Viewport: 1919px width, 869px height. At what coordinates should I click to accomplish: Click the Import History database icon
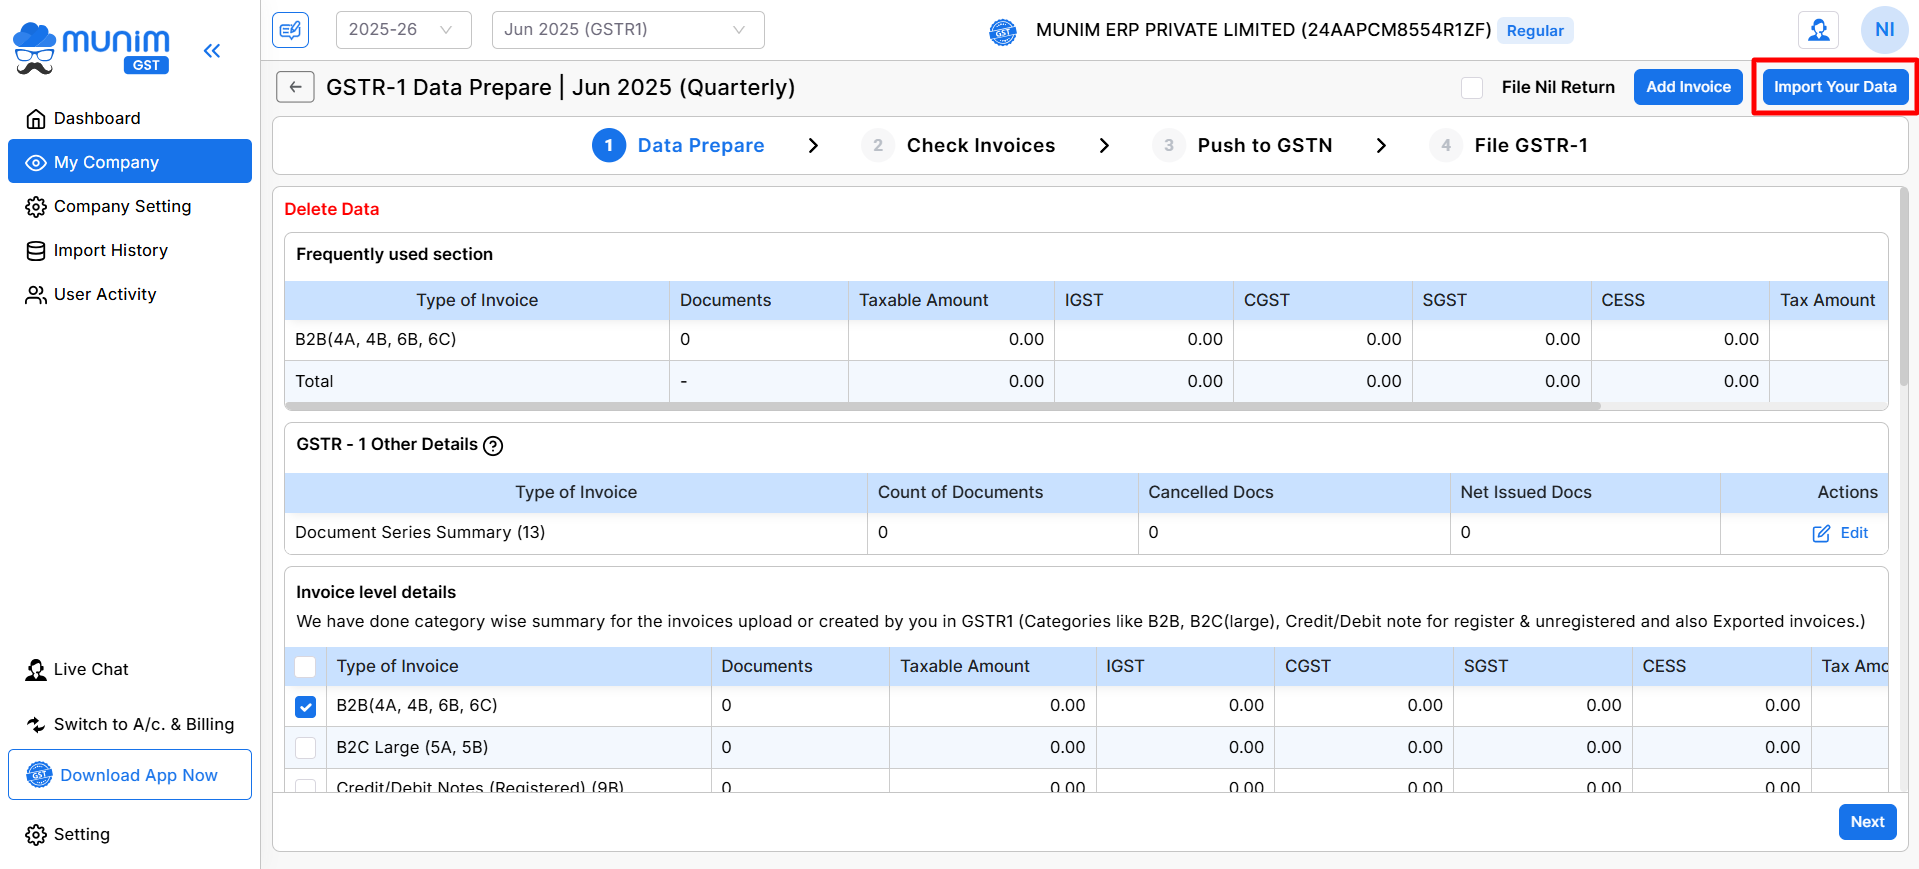[x=36, y=251]
